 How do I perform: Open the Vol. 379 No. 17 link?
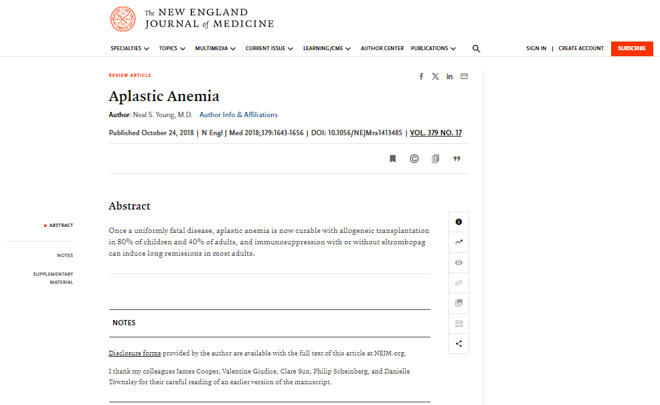436,133
